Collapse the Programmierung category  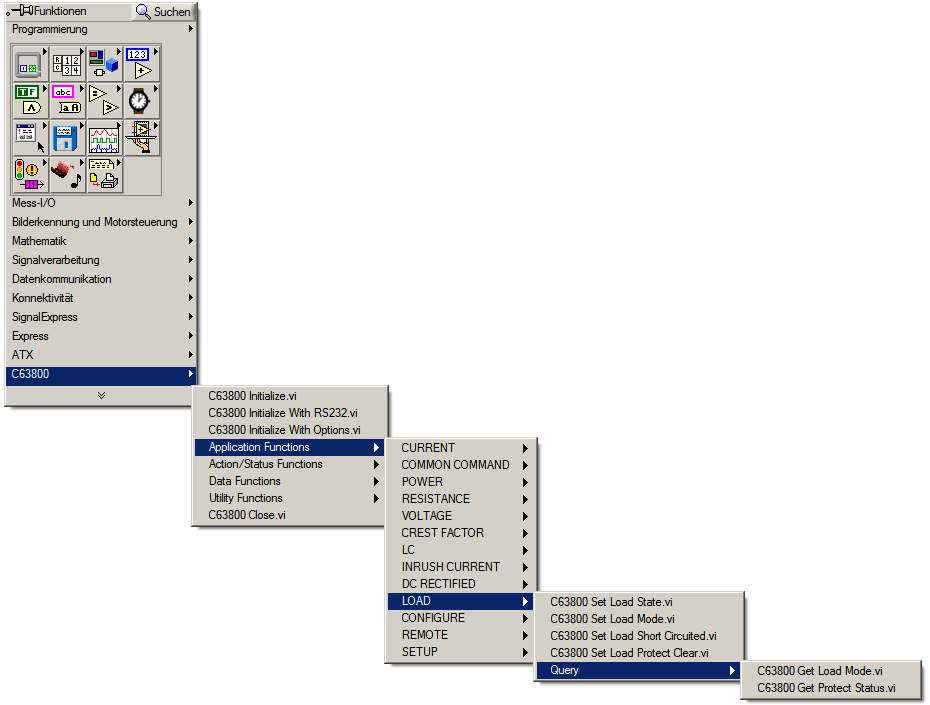pyautogui.click(x=101, y=29)
